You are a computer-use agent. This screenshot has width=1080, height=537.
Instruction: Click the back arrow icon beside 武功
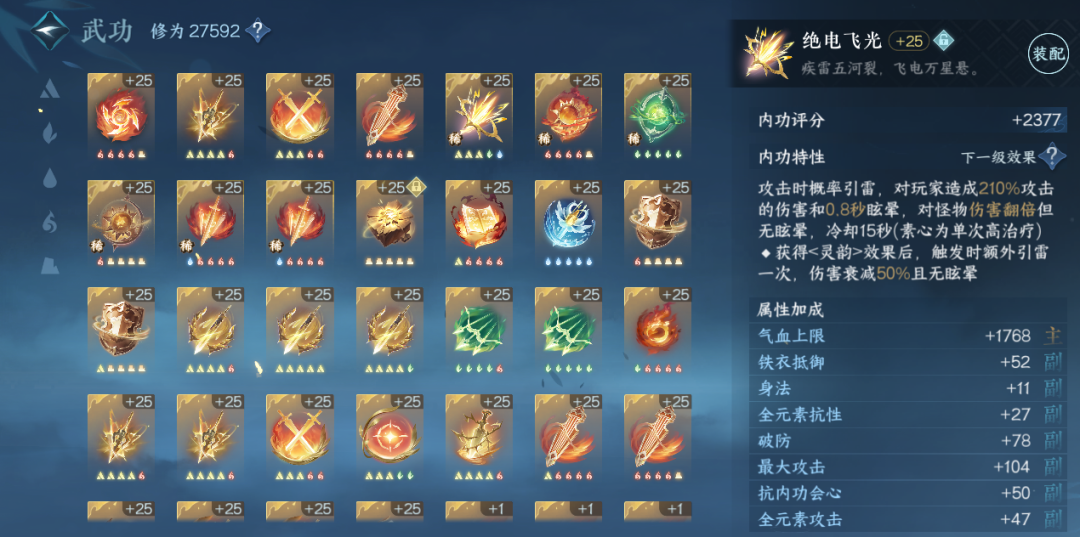[x=50, y=30]
